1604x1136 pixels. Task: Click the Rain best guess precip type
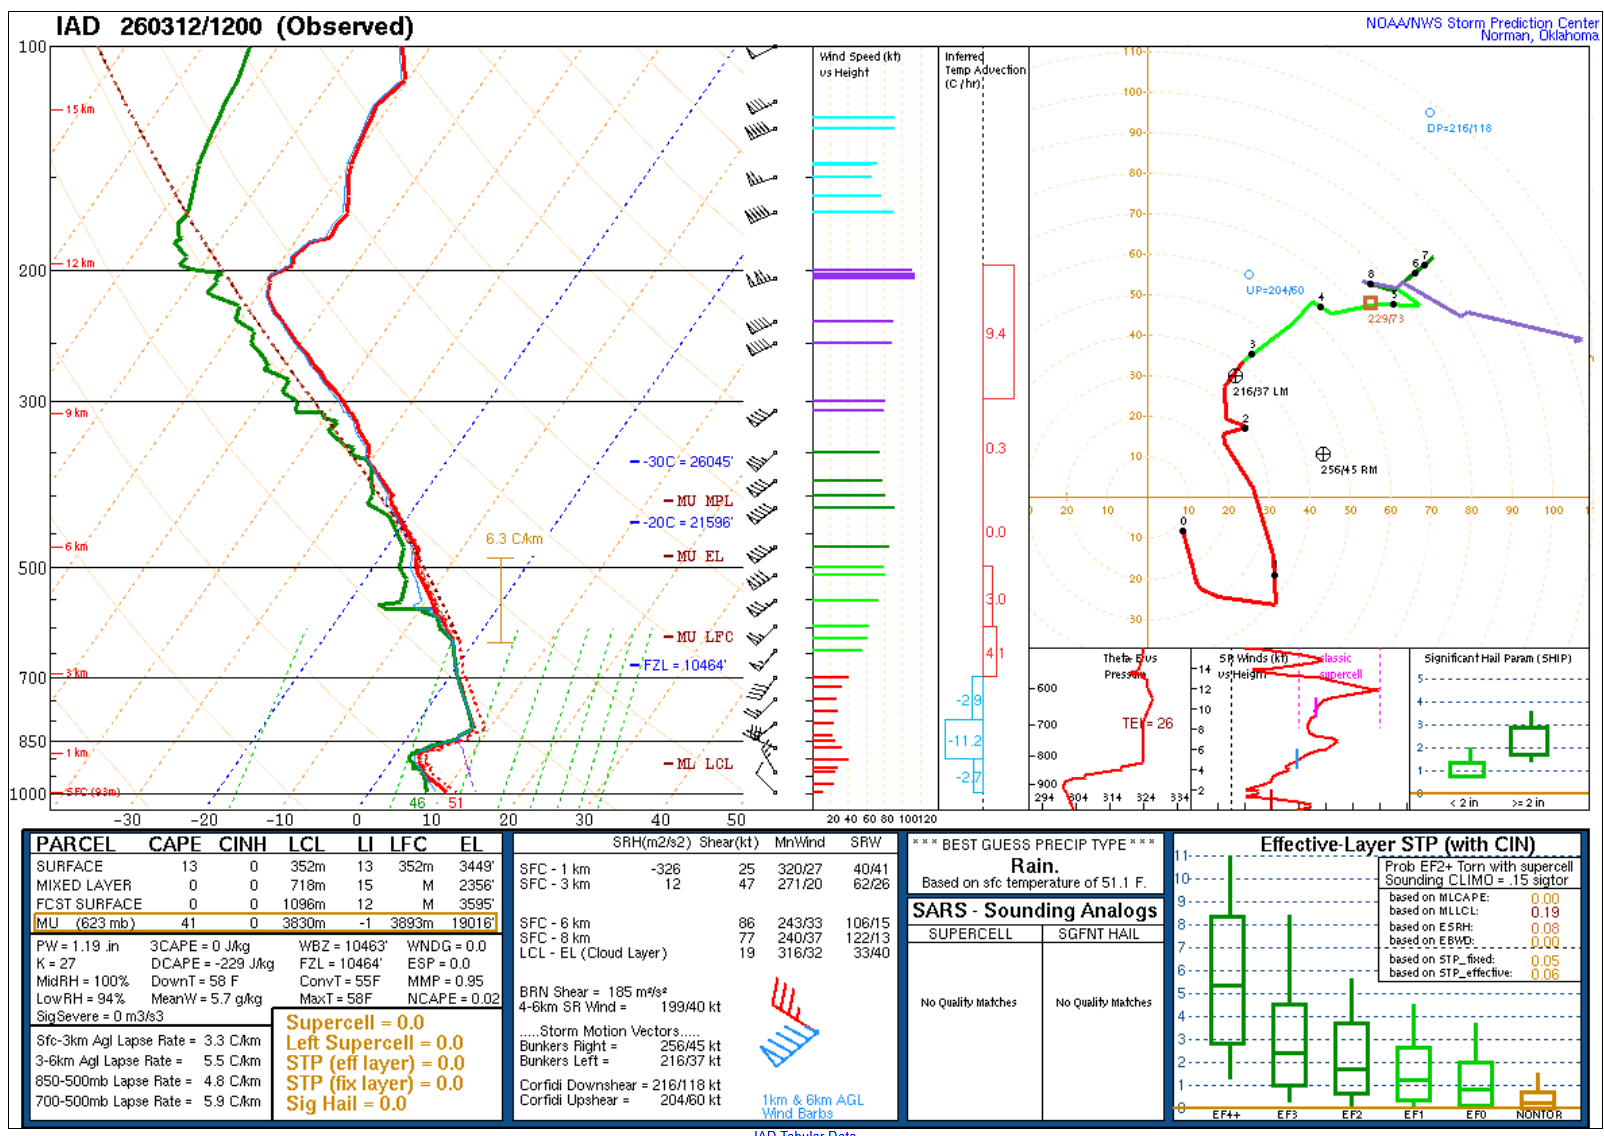[x=1034, y=866]
